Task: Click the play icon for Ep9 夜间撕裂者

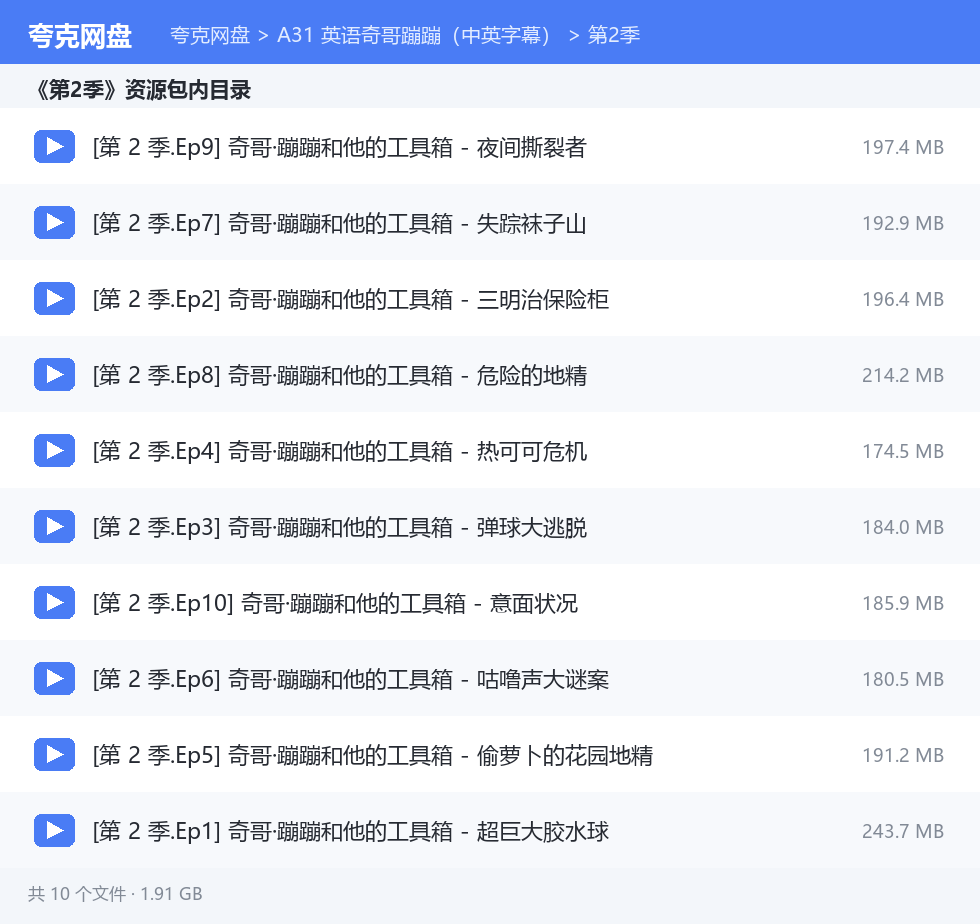Action: (x=54, y=146)
